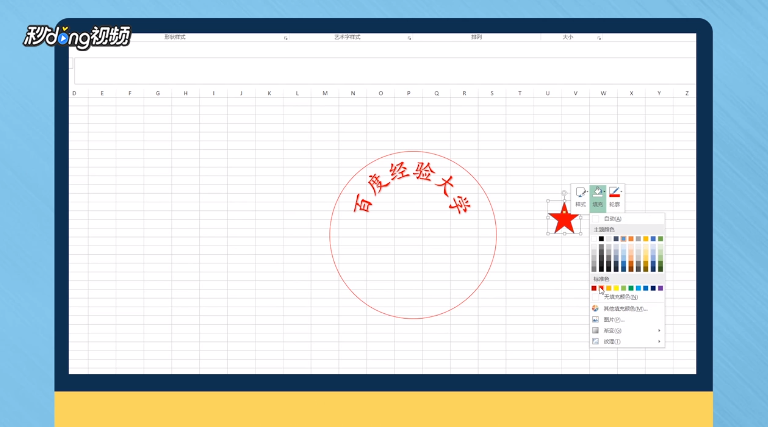Screen dimensions: 768x427
Task: Select column G header
Action: pos(158,93)
